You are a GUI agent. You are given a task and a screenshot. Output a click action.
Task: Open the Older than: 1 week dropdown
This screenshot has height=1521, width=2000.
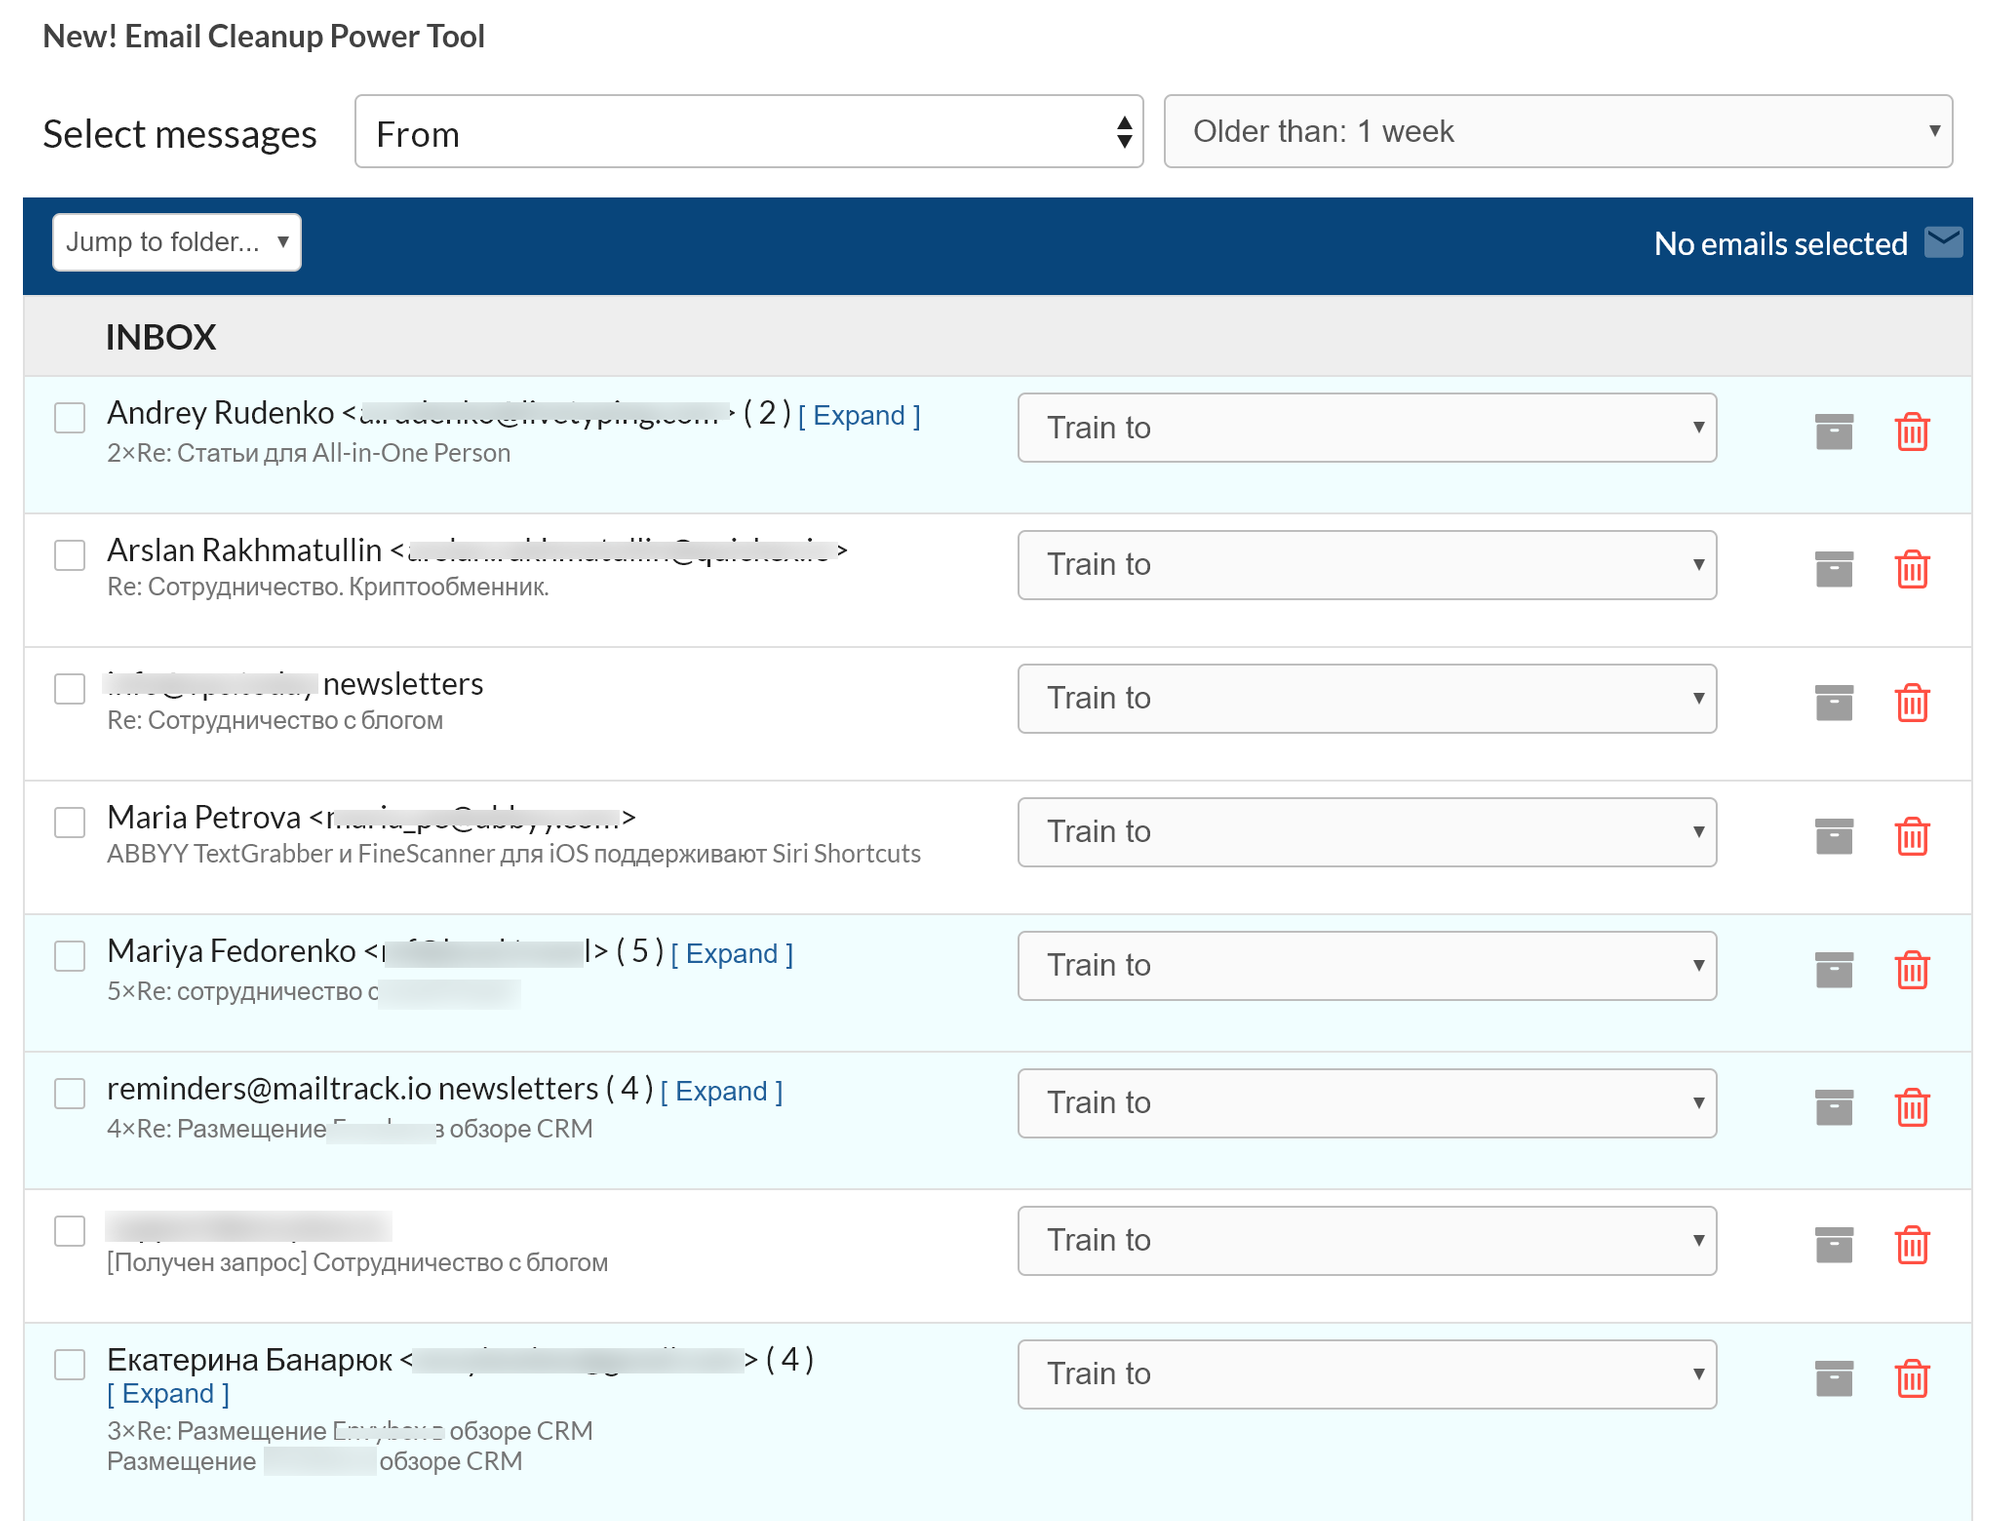pos(1557,132)
